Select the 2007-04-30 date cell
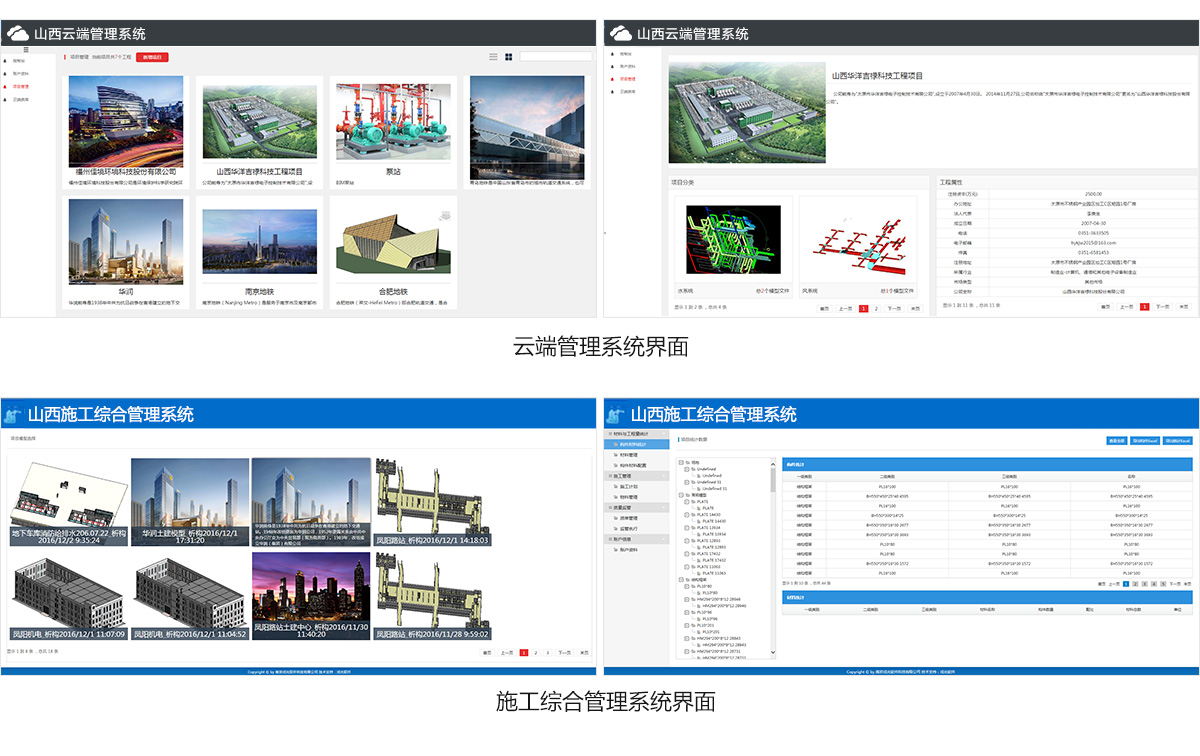1200x756 pixels. pyautogui.click(x=1093, y=223)
